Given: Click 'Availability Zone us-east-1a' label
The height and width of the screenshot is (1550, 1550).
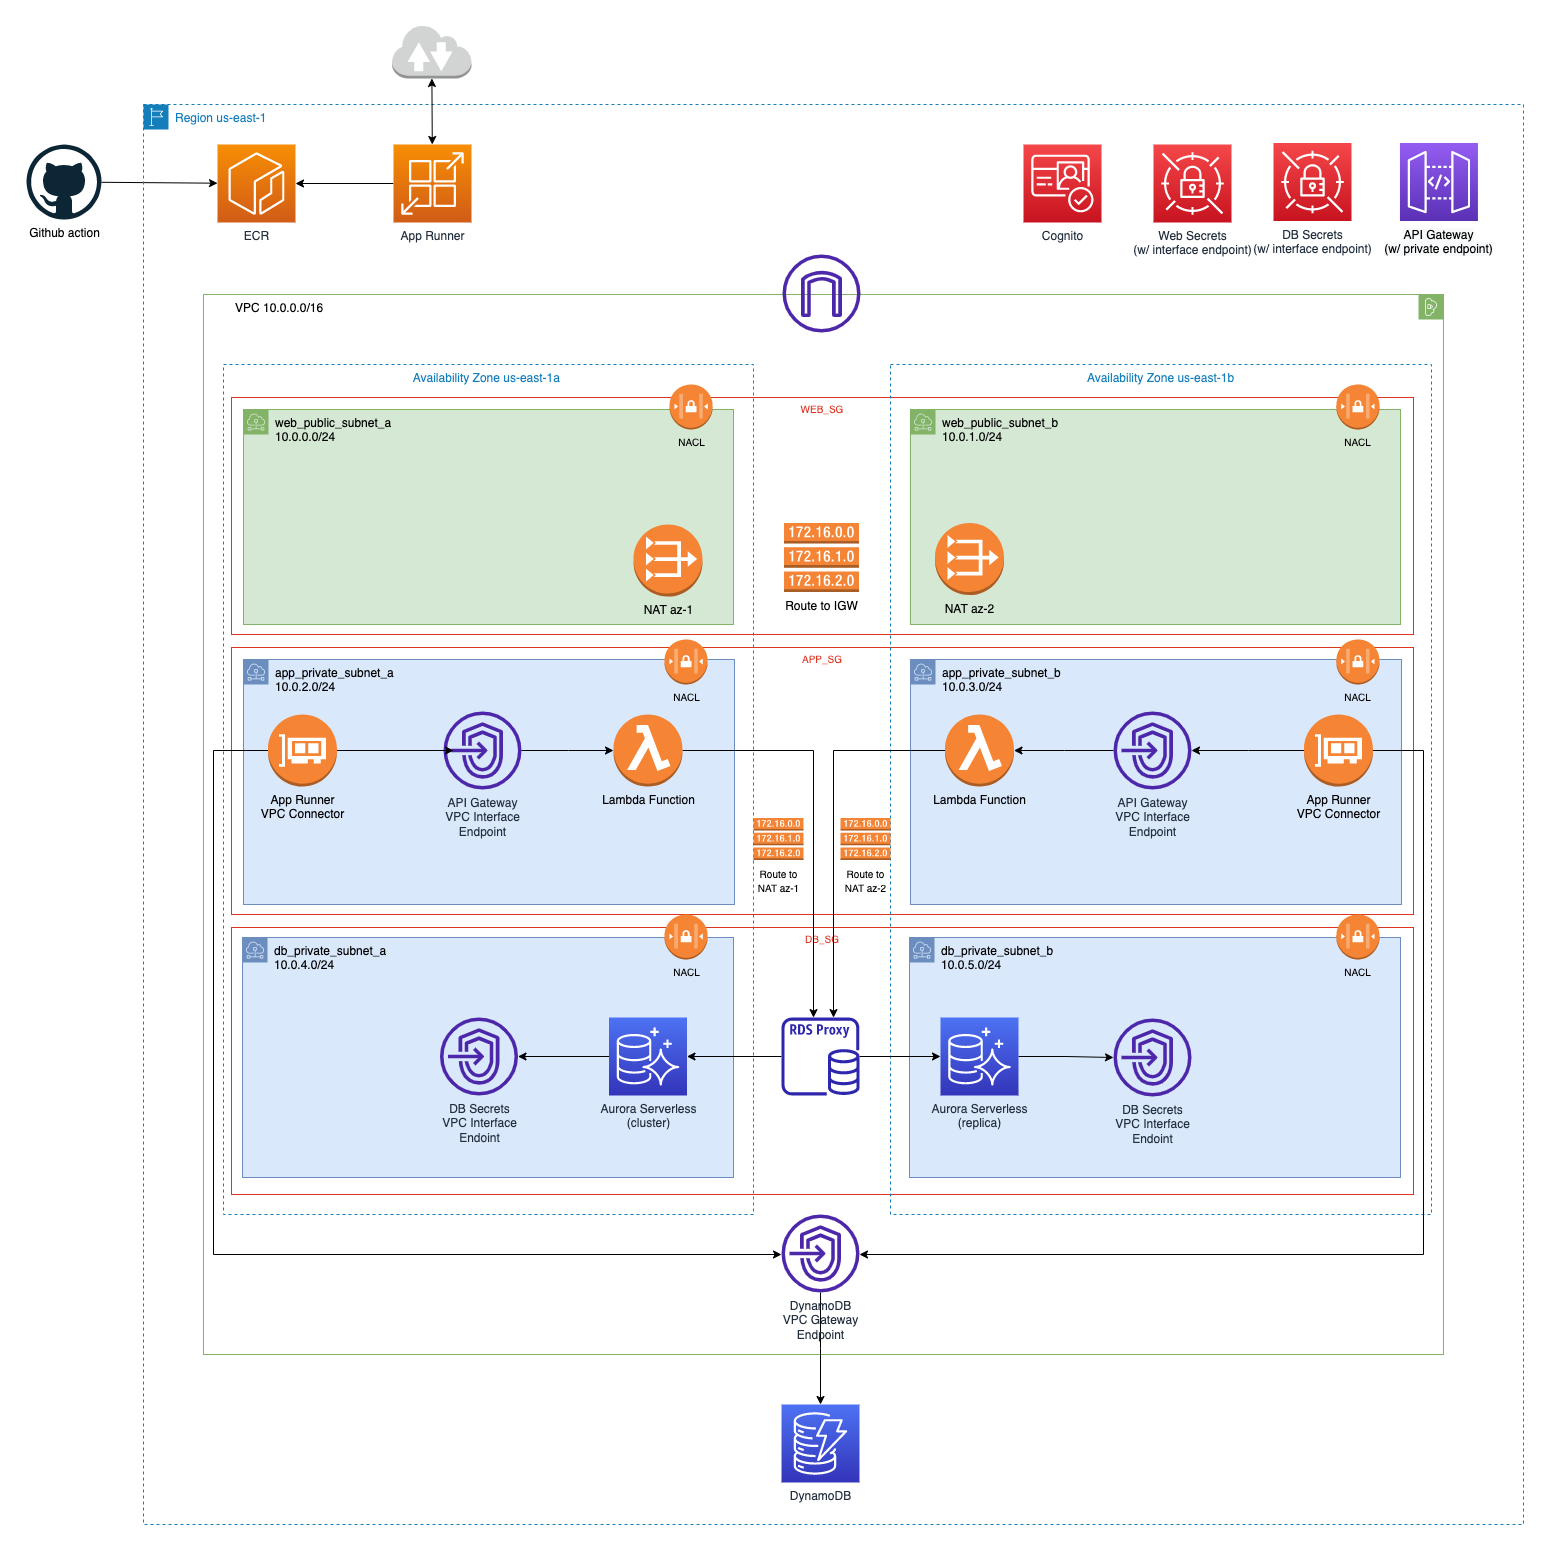Looking at the screenshot, I should [486, 378].
